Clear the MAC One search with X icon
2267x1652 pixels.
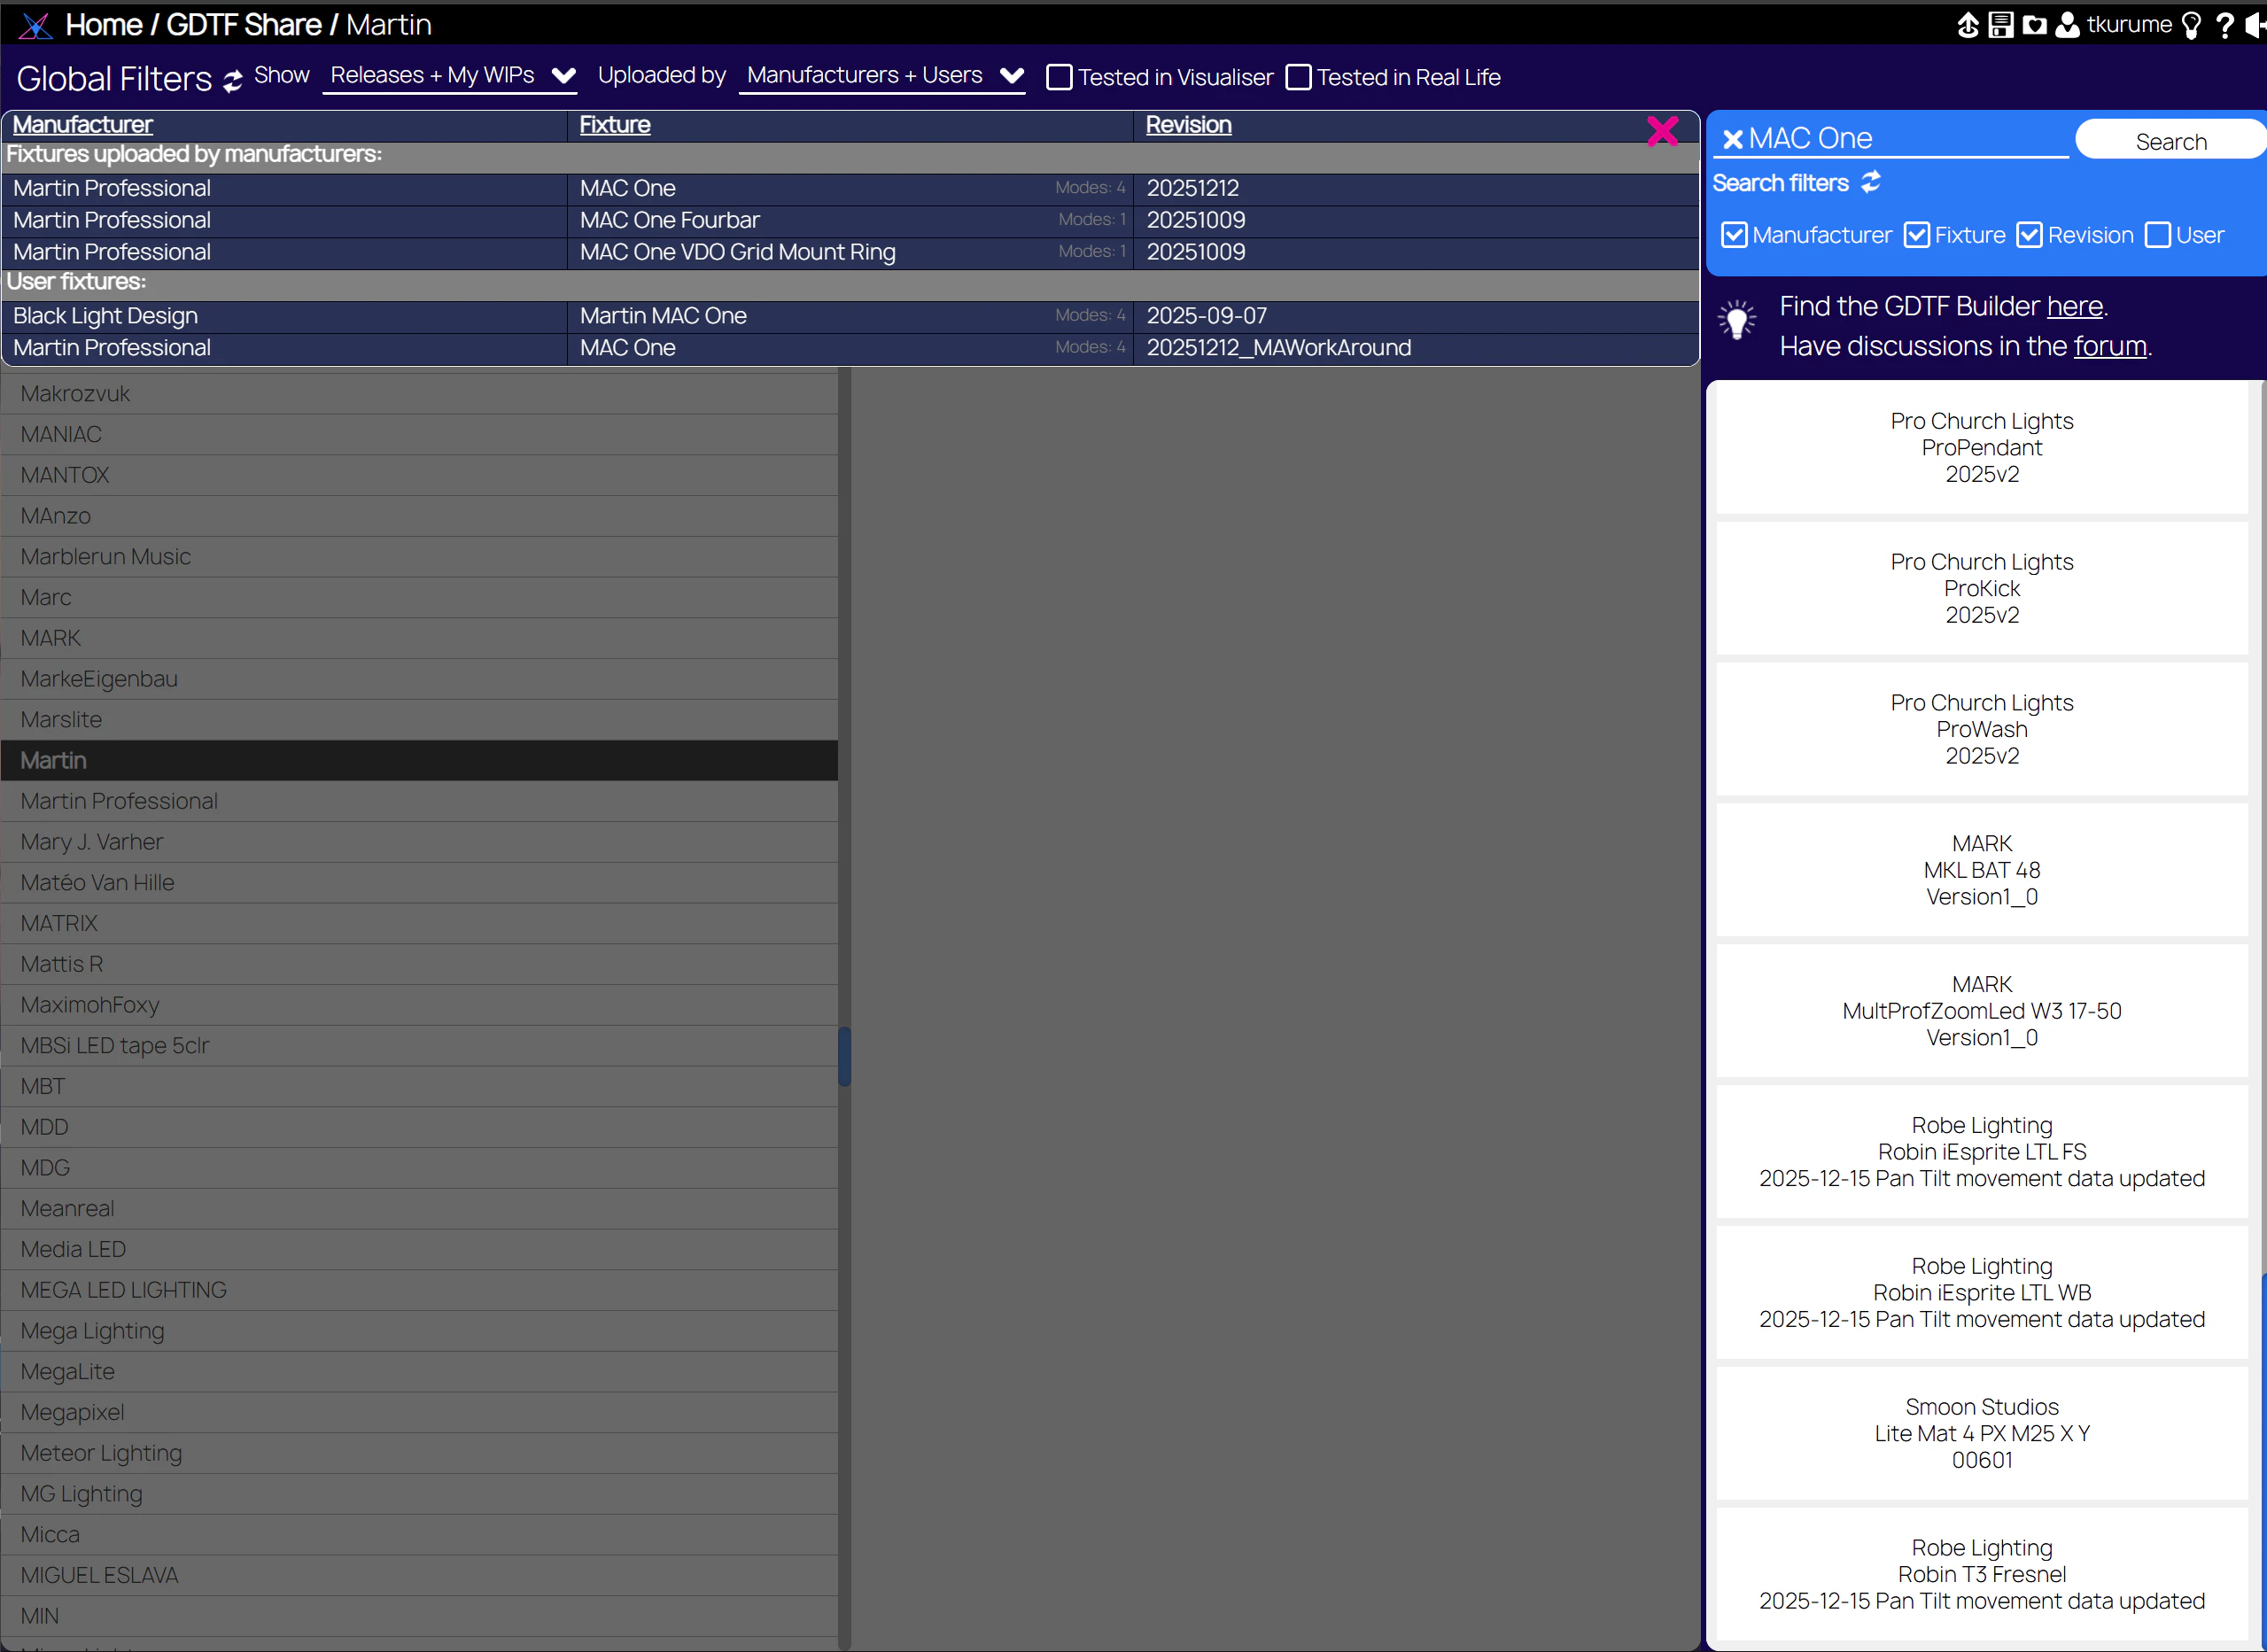coord(1733,139)
